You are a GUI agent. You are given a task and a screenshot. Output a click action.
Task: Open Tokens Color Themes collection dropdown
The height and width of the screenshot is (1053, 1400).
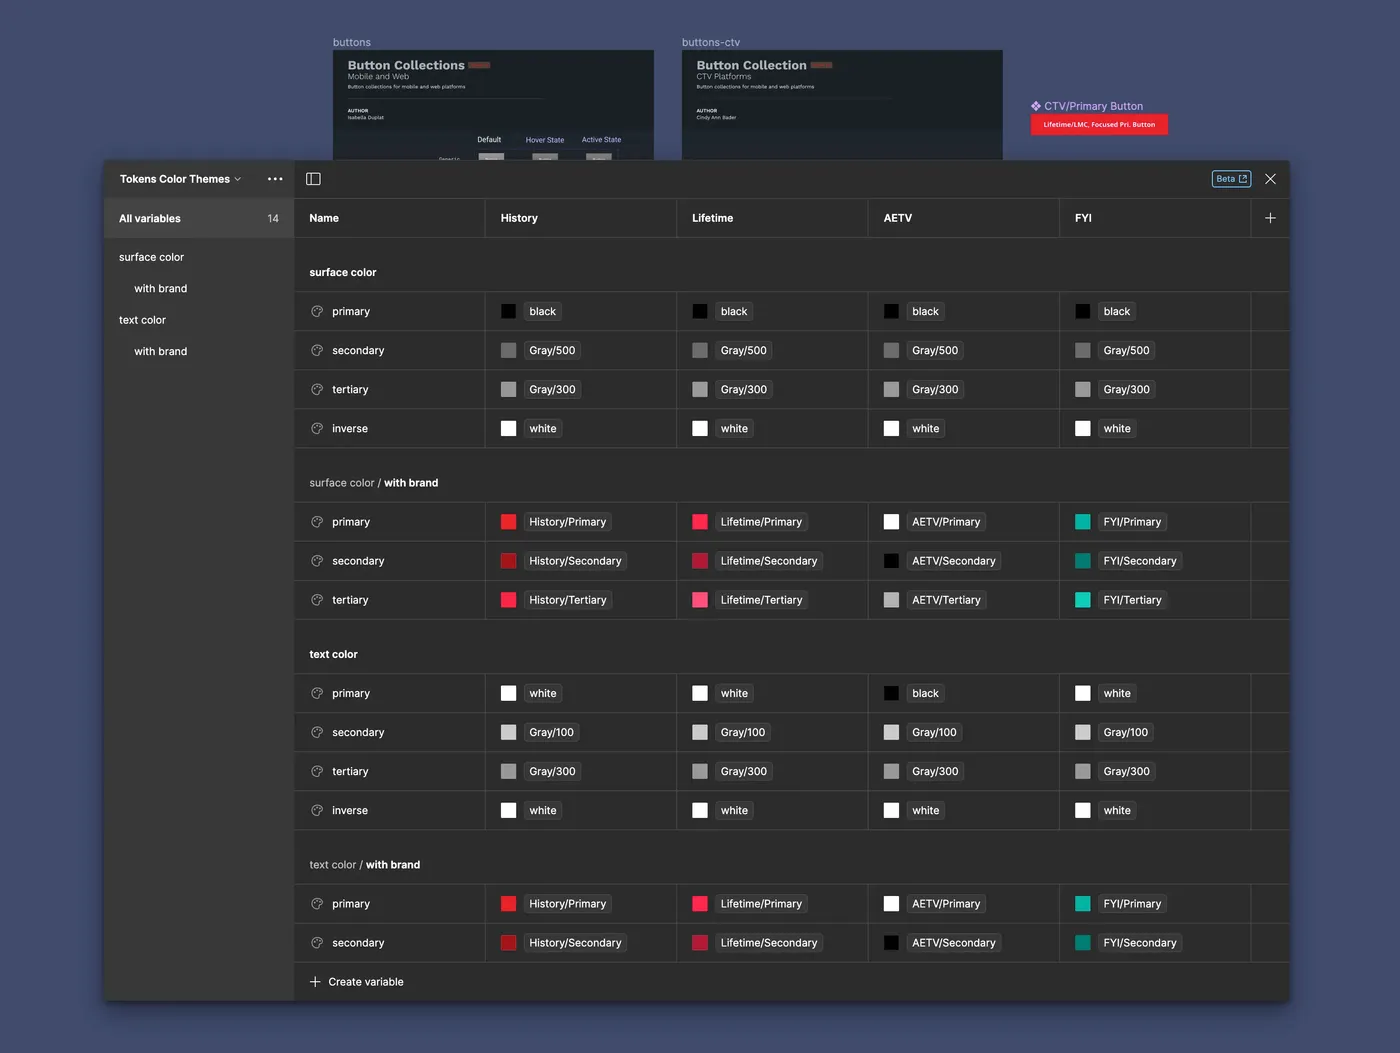click(x=180, y=179)
